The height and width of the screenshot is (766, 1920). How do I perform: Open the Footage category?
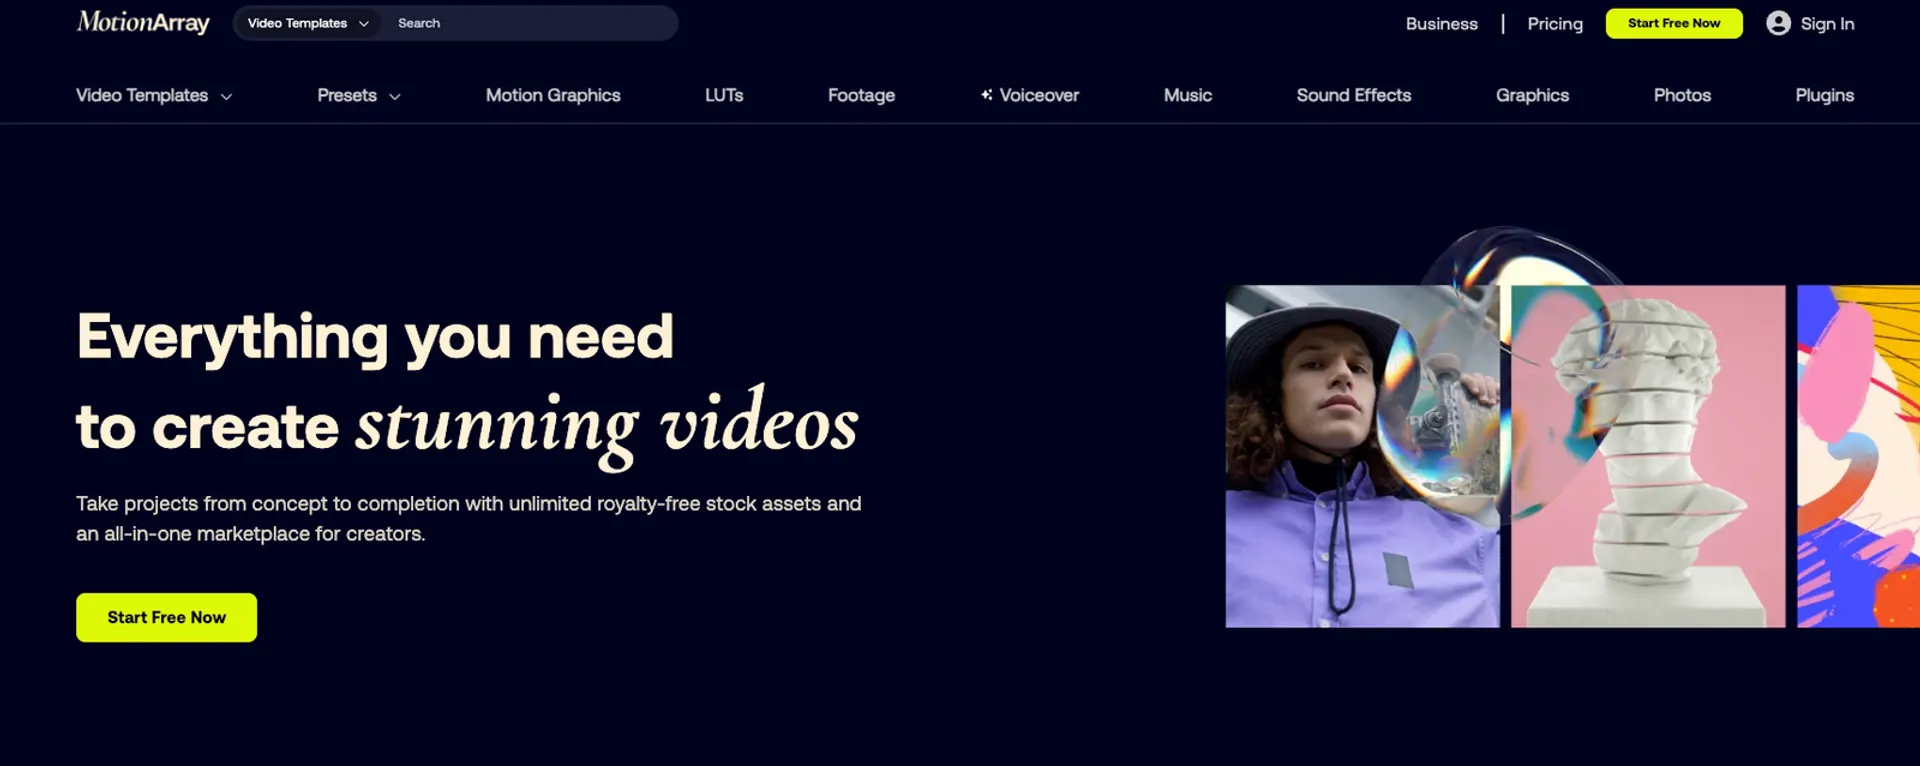click(861, 95)
